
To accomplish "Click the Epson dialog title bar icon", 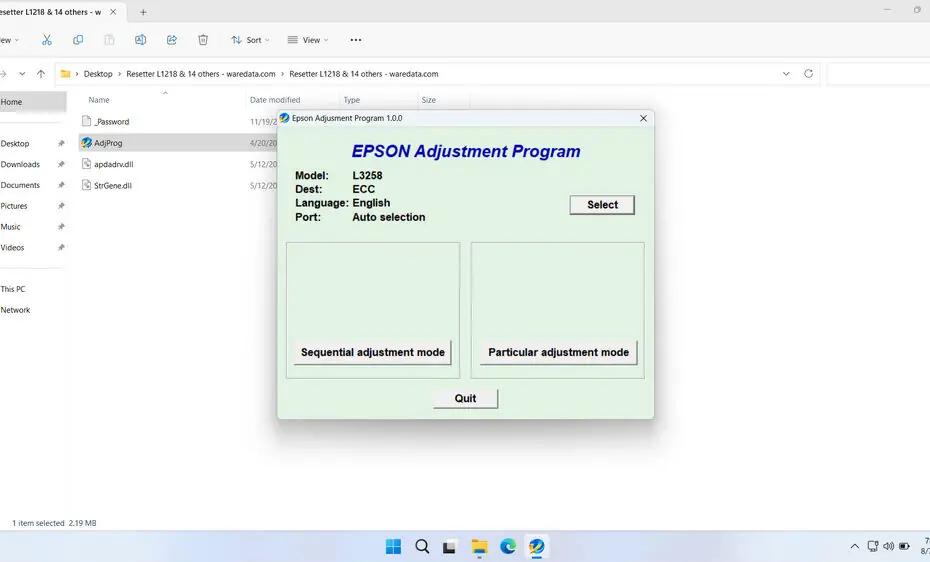I will pyautogui.click(x=285, y=118).
